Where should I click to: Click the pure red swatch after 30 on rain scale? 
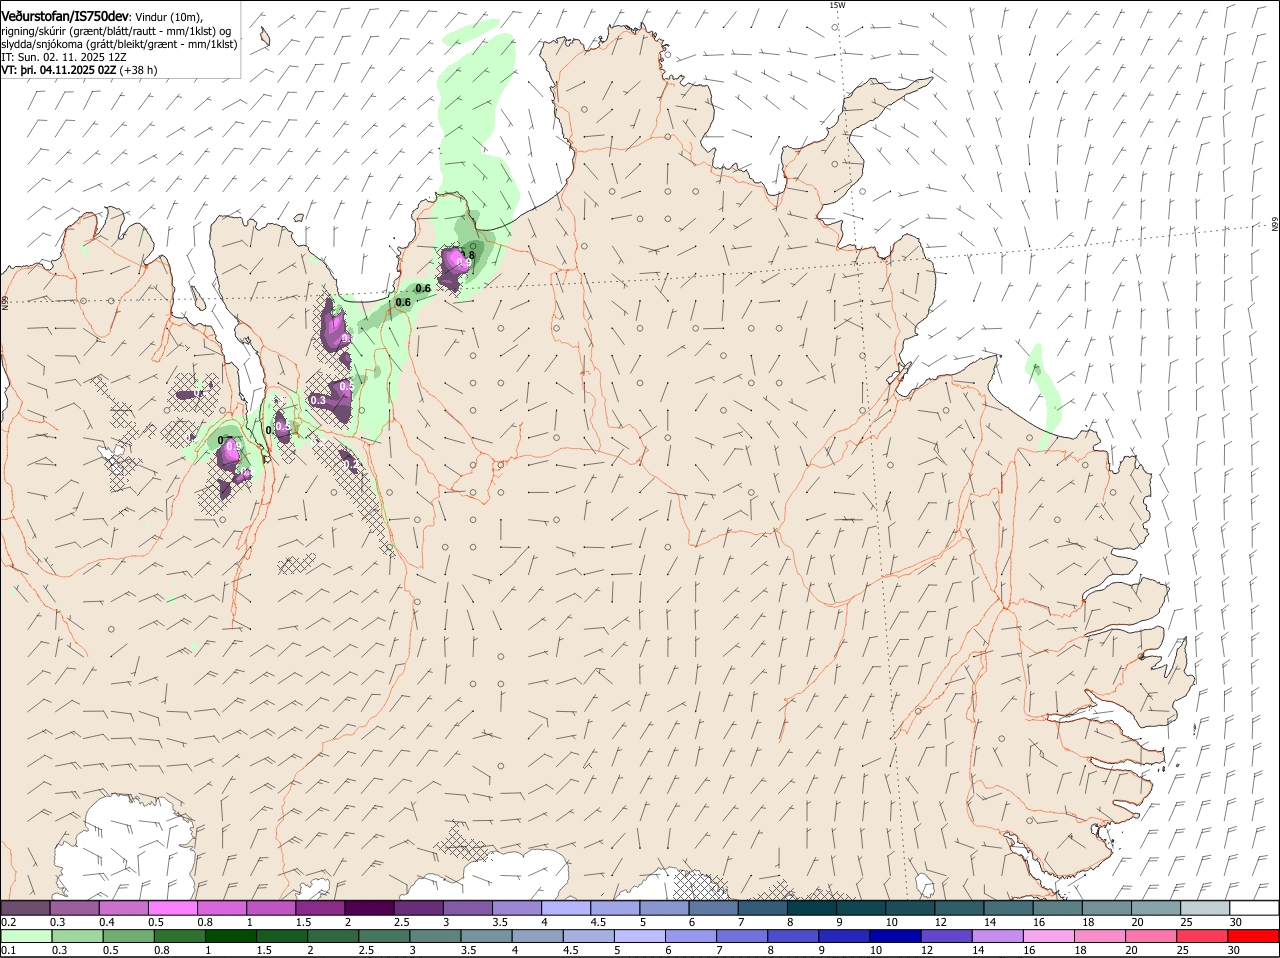click(x=1254, y=937)
